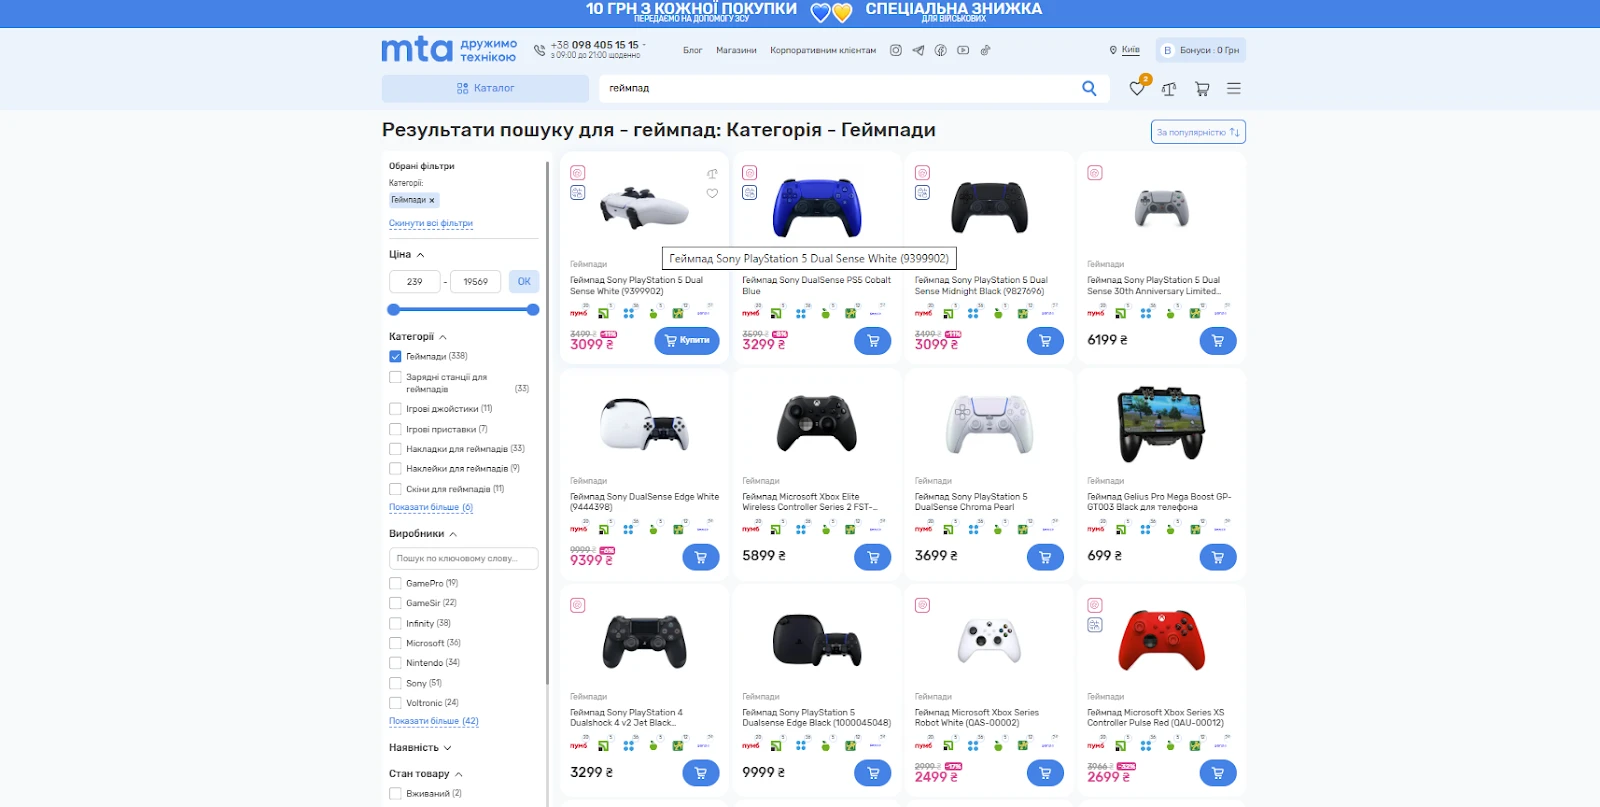Check the Ігрові приставки category
This screenshot has width=1600, height=807.
tap(395, 429)
